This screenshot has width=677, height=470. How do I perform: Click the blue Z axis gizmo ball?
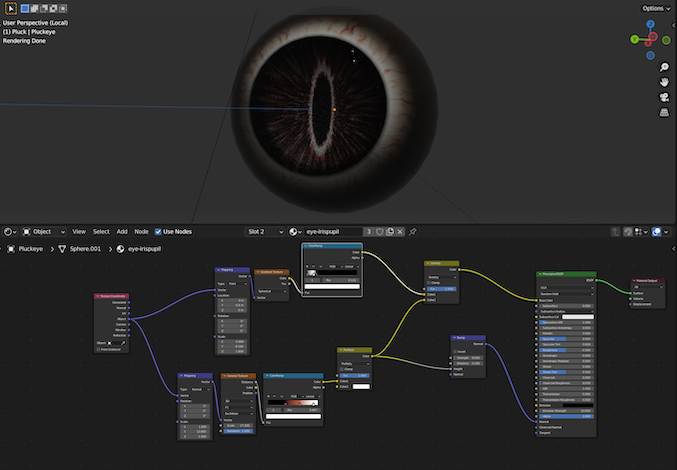651,25
